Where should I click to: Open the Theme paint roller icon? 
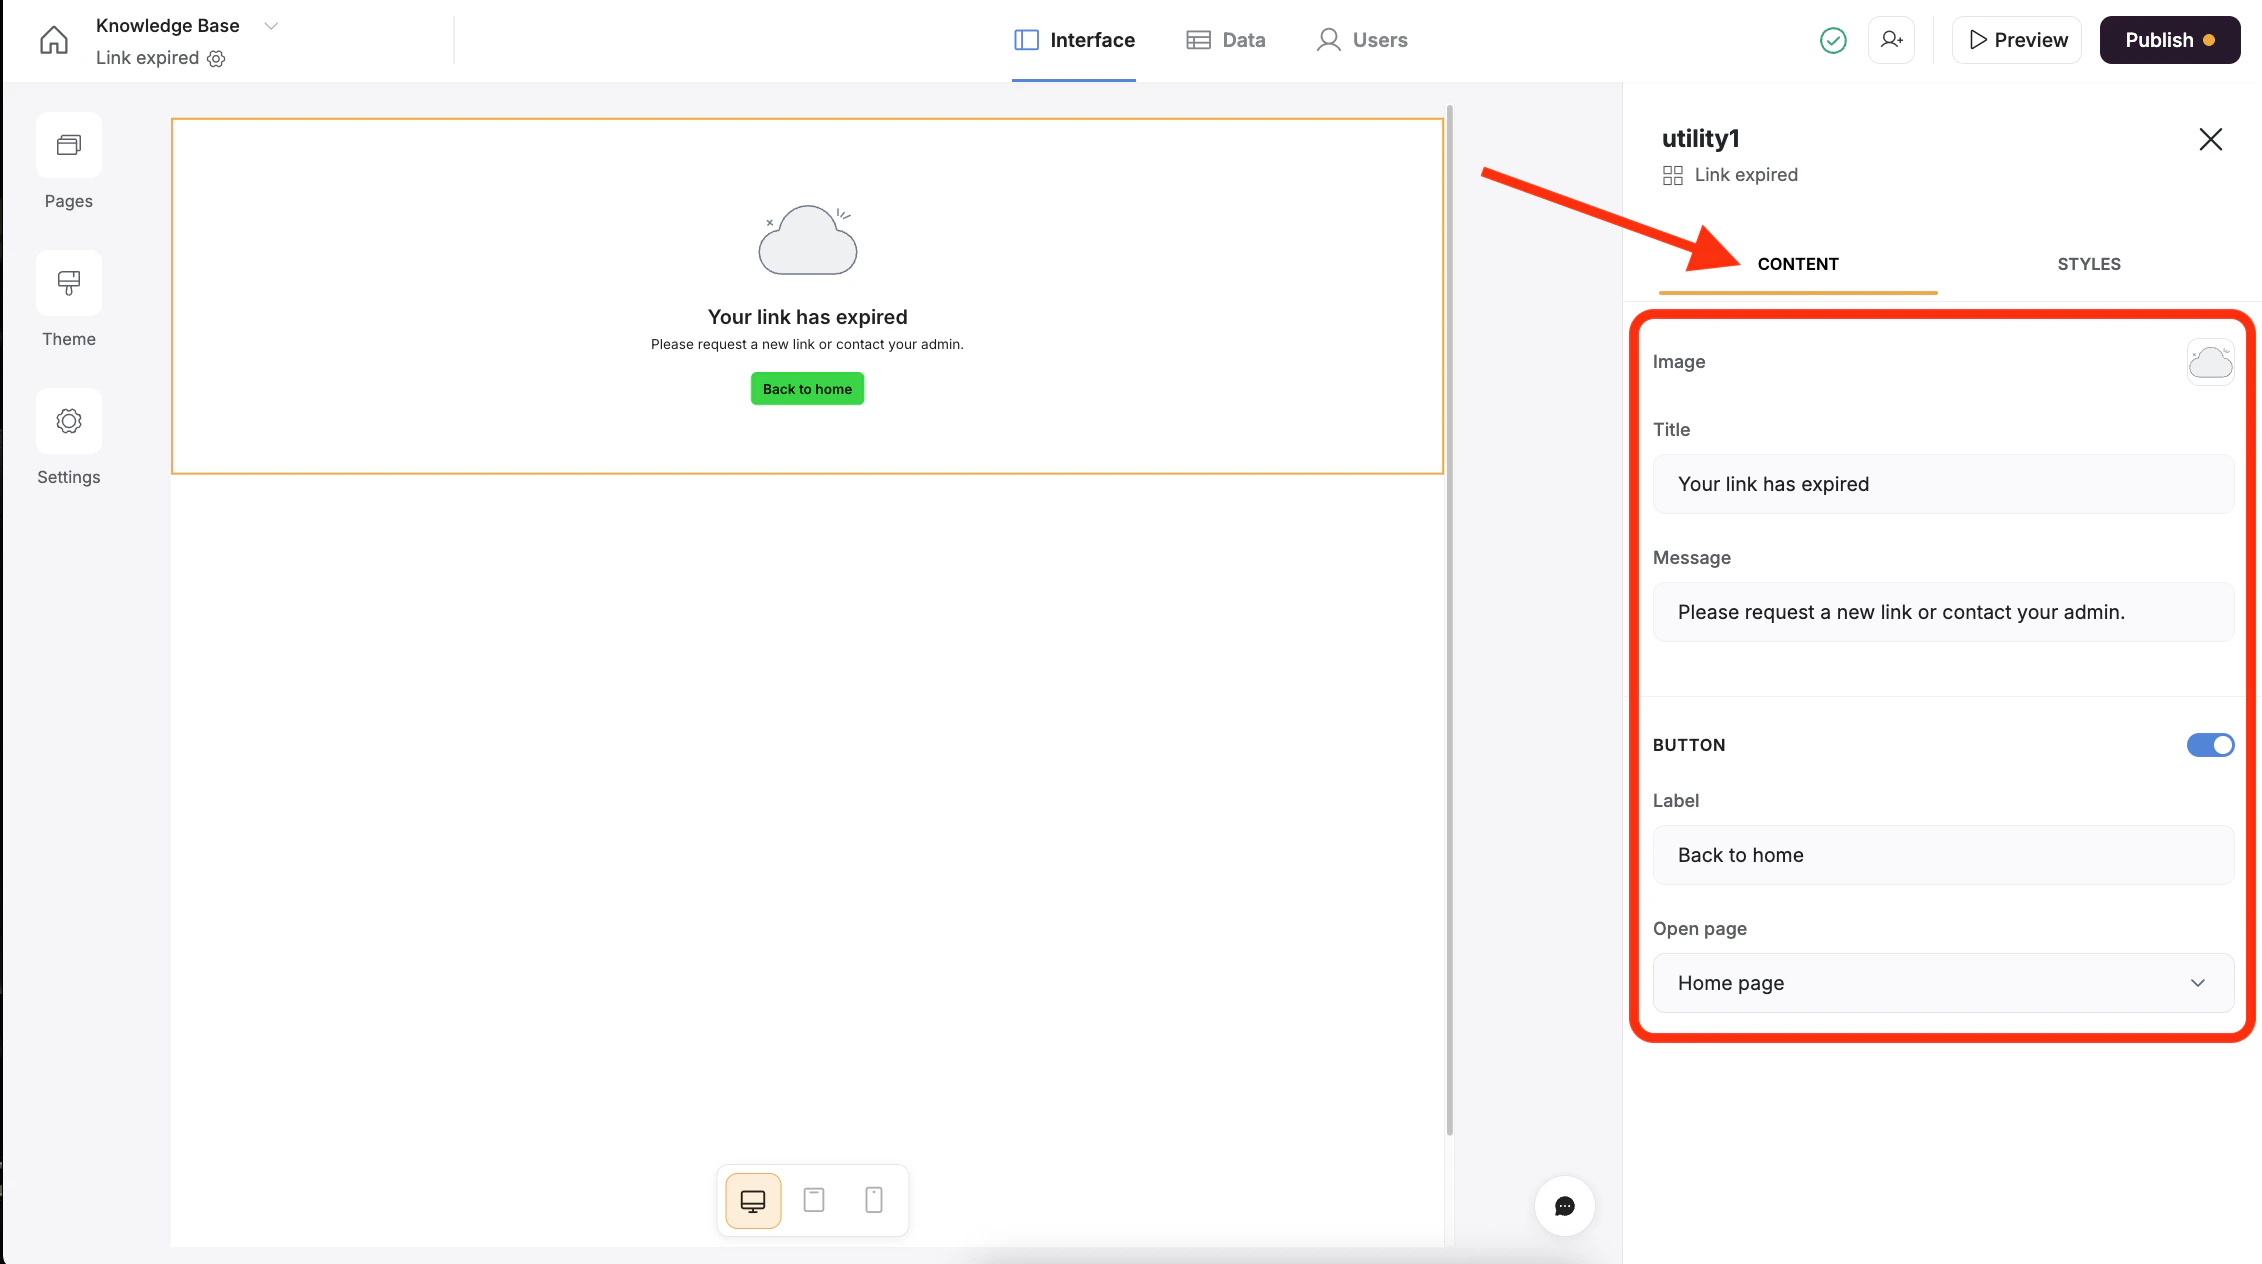tap(69, 284)
